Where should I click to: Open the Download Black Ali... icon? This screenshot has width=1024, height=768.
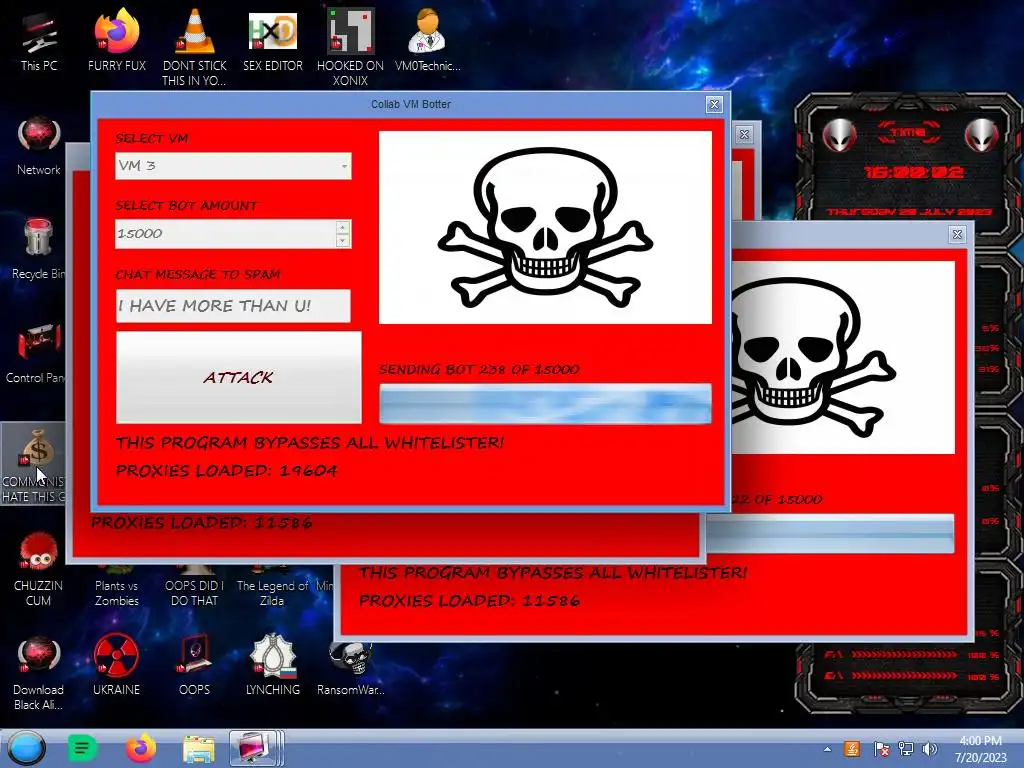39,673
